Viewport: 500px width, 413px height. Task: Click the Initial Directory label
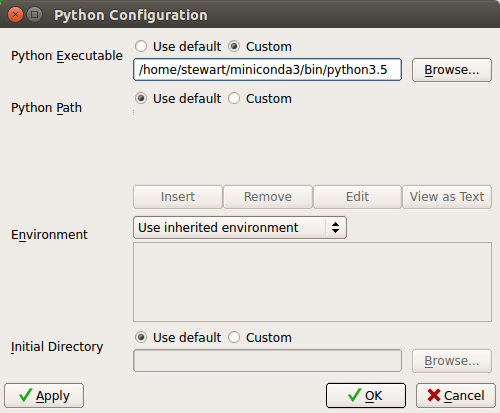click(57, 347)
